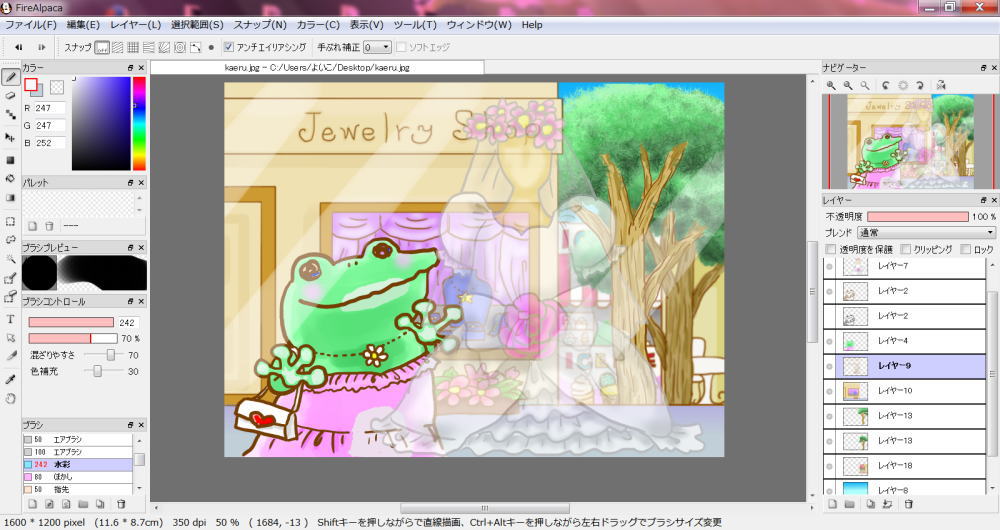Select the Text tool in left toolbar
Viewport: 1000px width, 530px height.
point(10,319)
